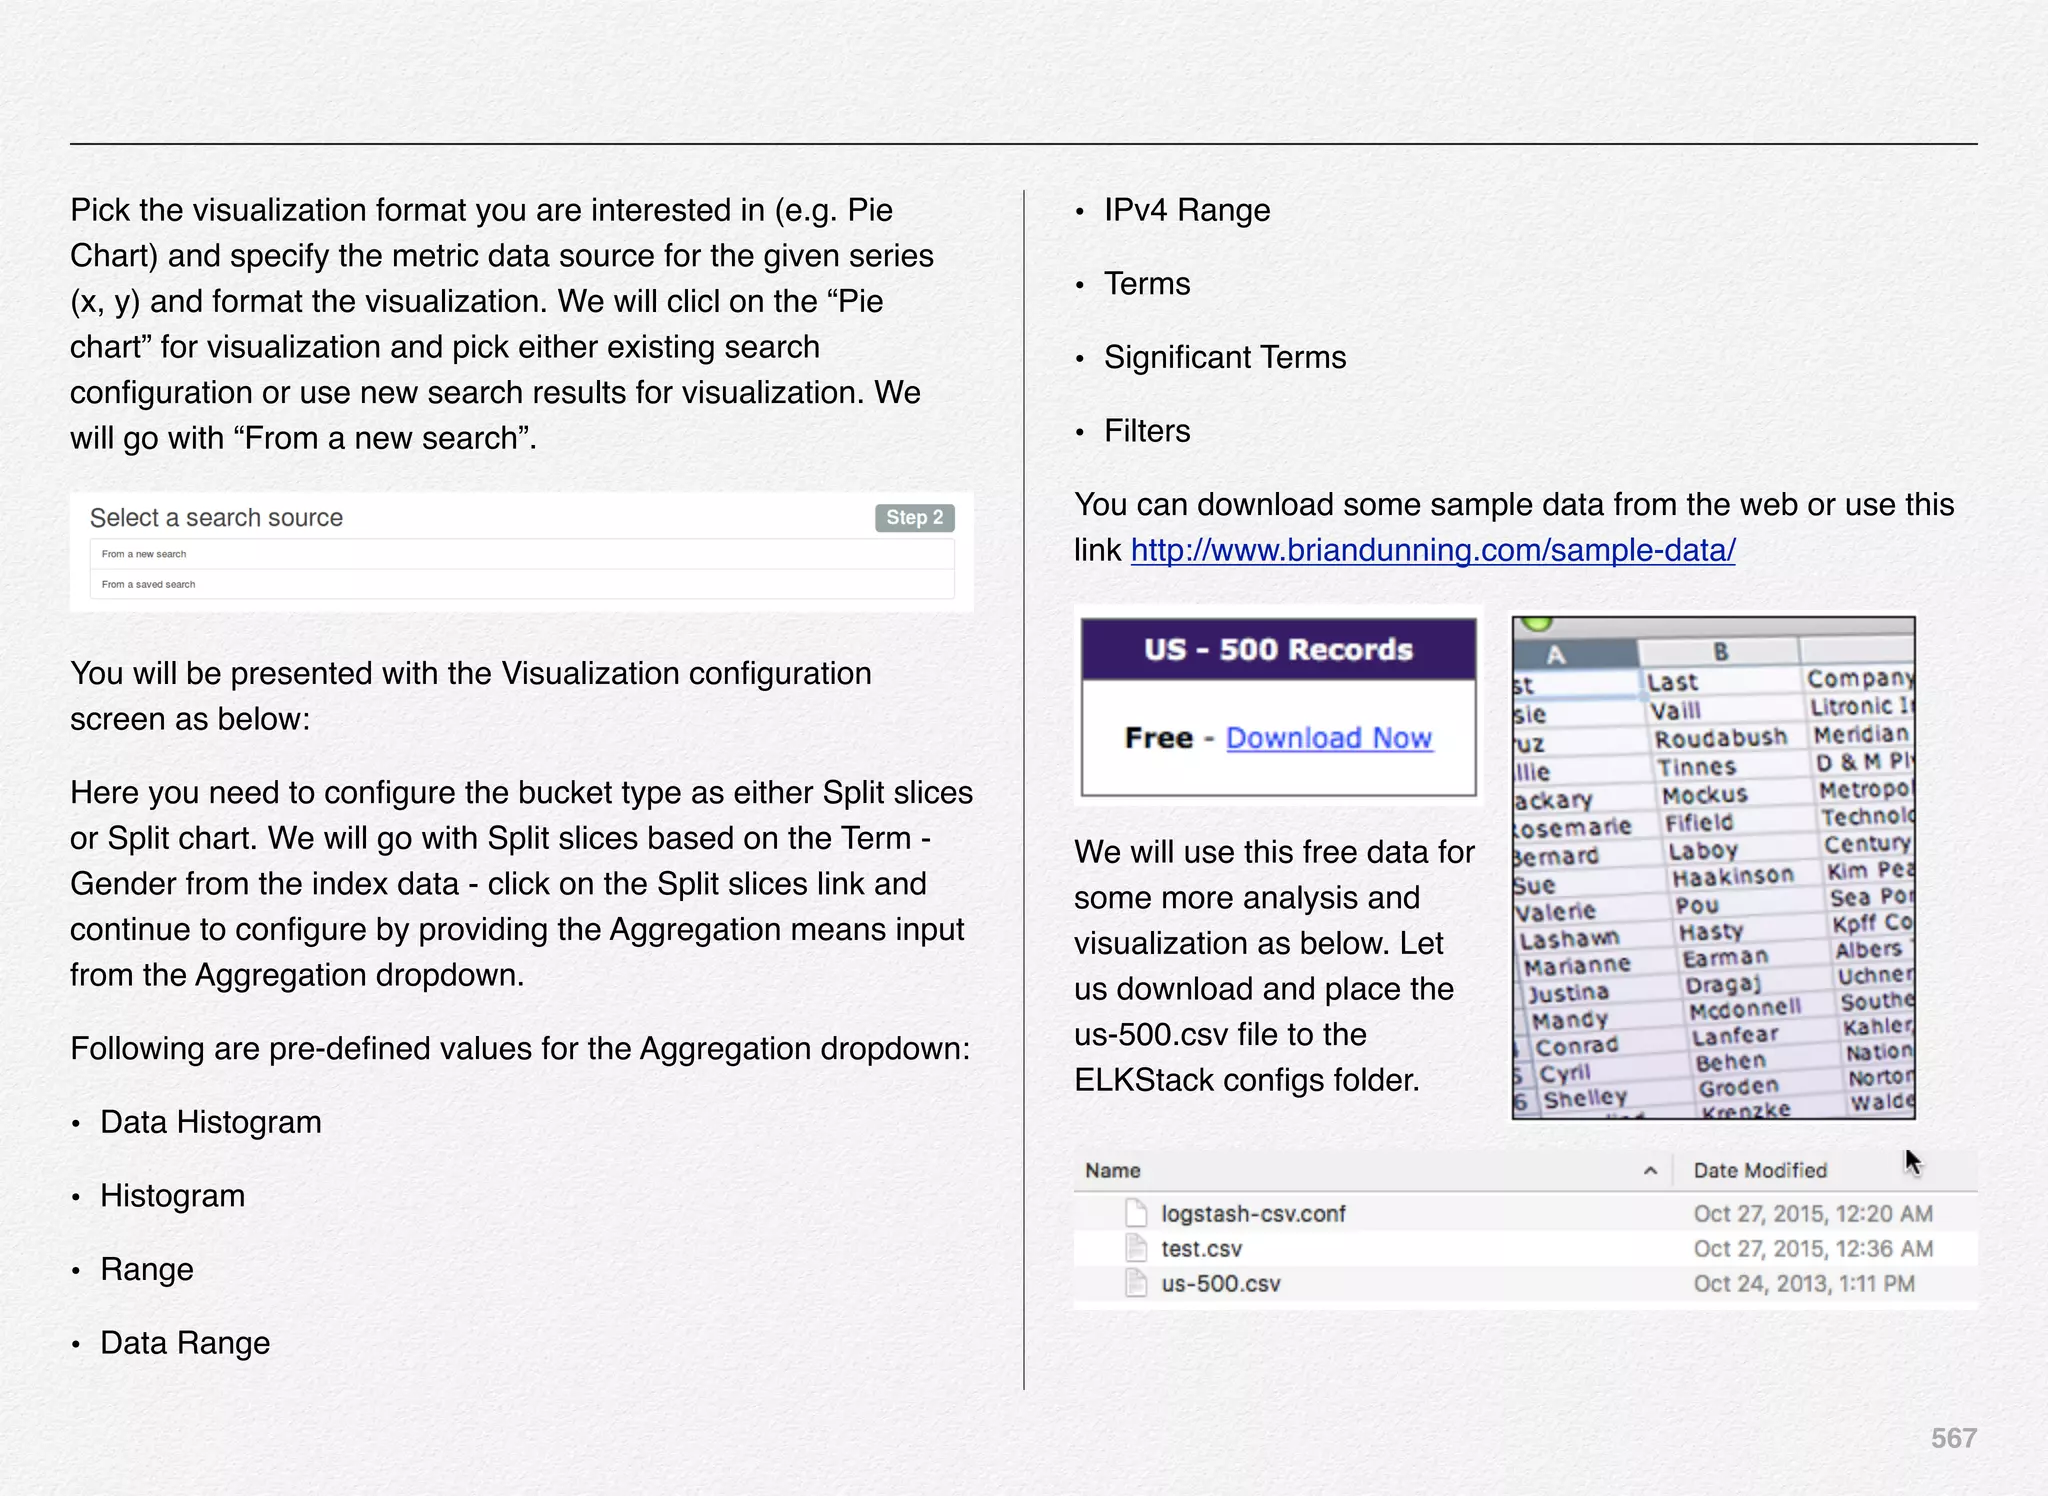Image resolution: width=2048 pixels, height=1496 pixels.
Task: Click the US - 500 Records banner
Action: coord(1278,650)
